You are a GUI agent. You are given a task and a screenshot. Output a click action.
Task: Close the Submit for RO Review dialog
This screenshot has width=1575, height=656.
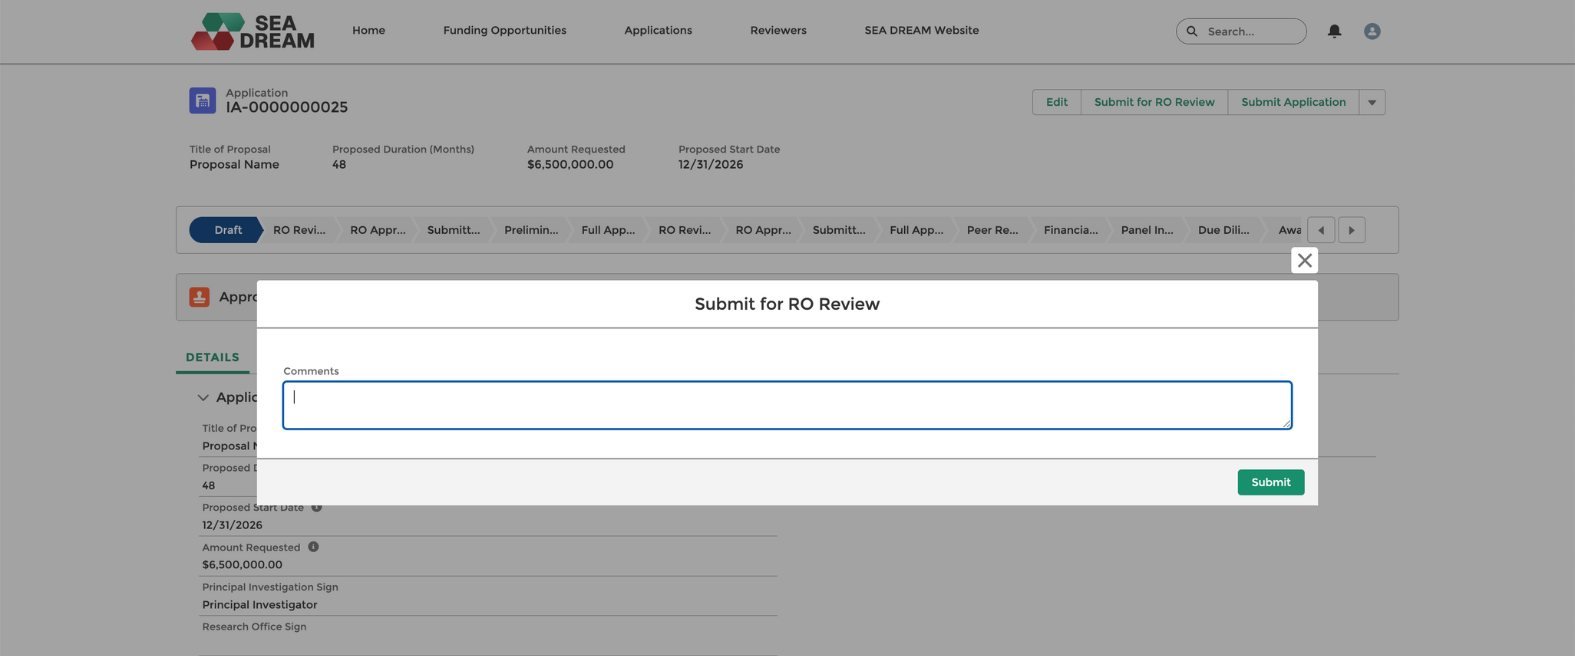click(x=1304, y=260)
